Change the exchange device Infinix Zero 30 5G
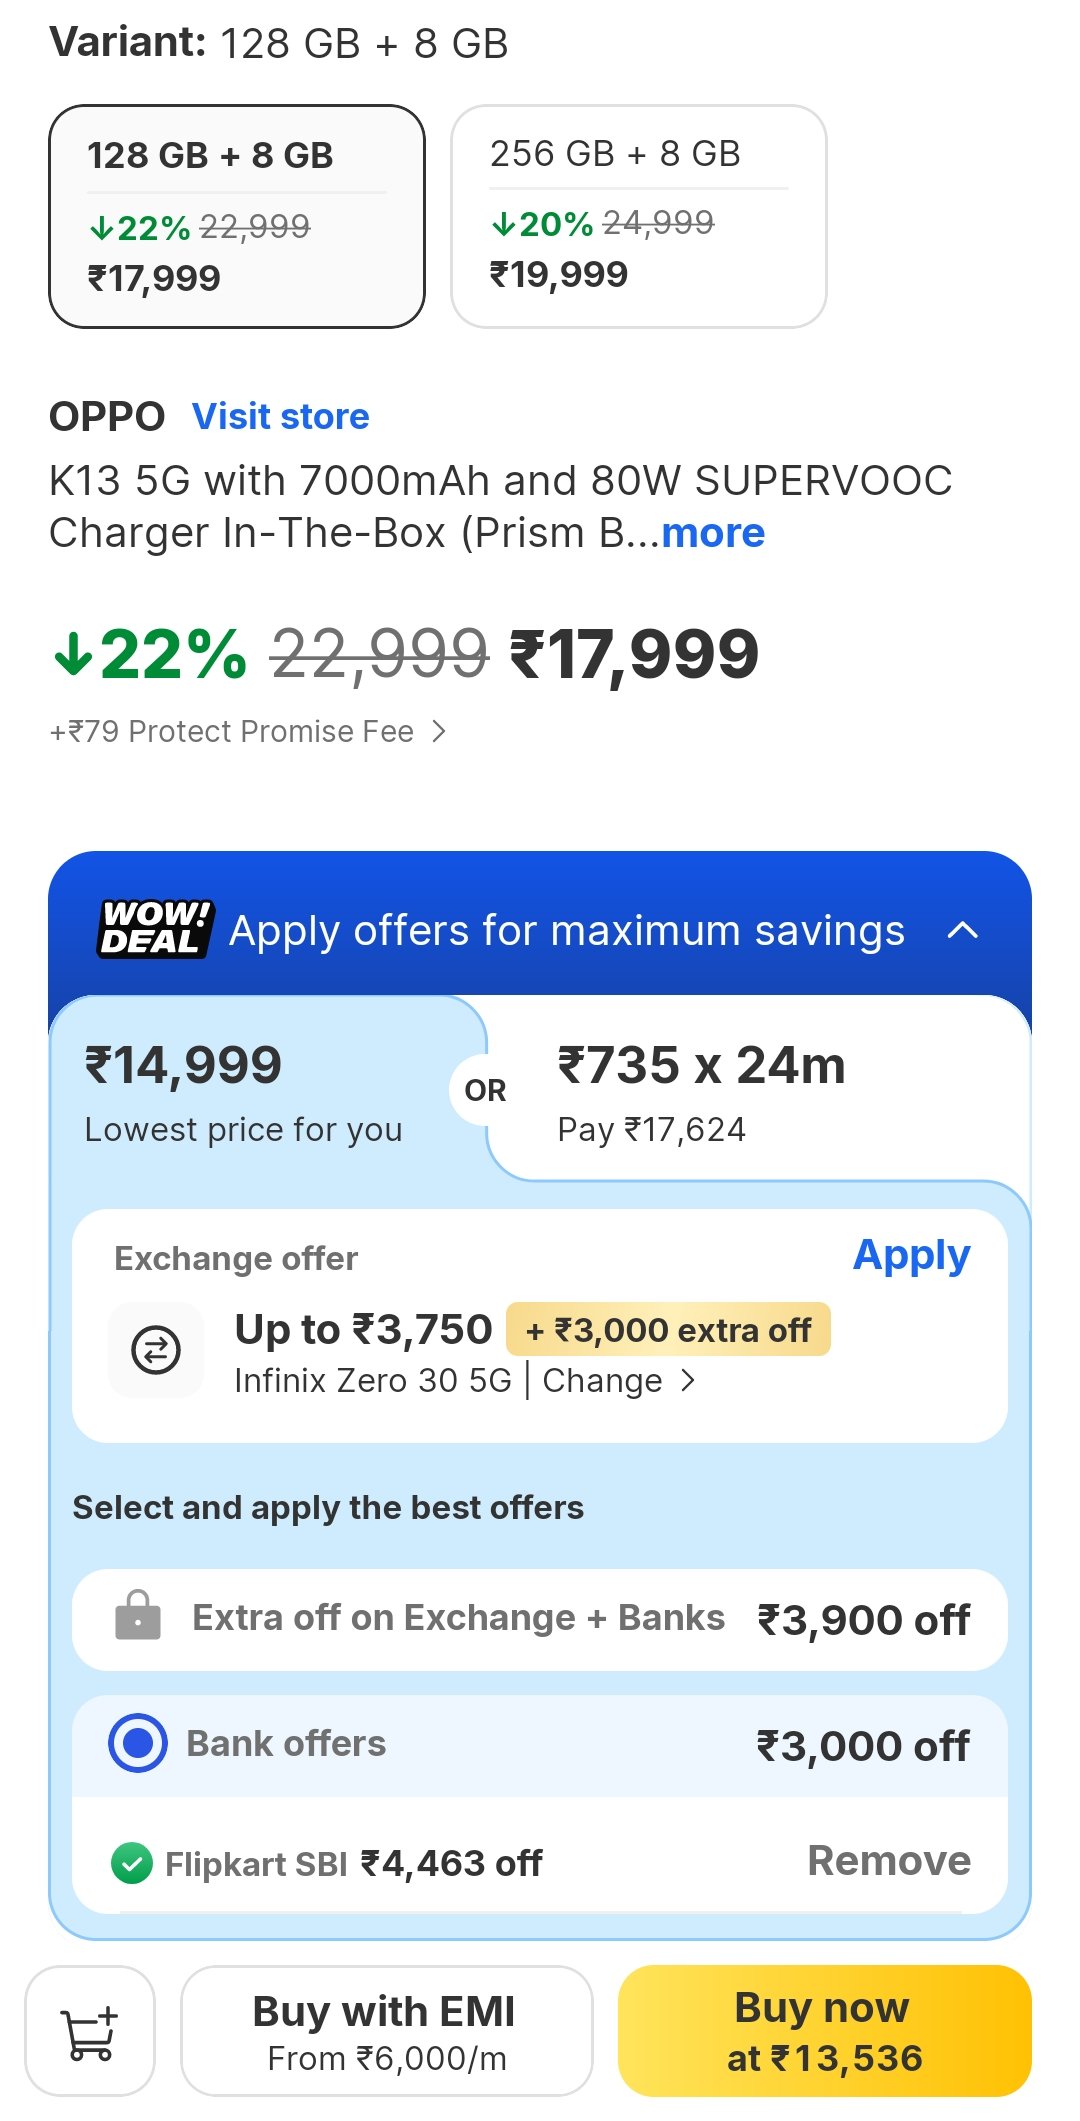The height and width of the screenshot is (2121, 1080). [x=618, y=1381]
